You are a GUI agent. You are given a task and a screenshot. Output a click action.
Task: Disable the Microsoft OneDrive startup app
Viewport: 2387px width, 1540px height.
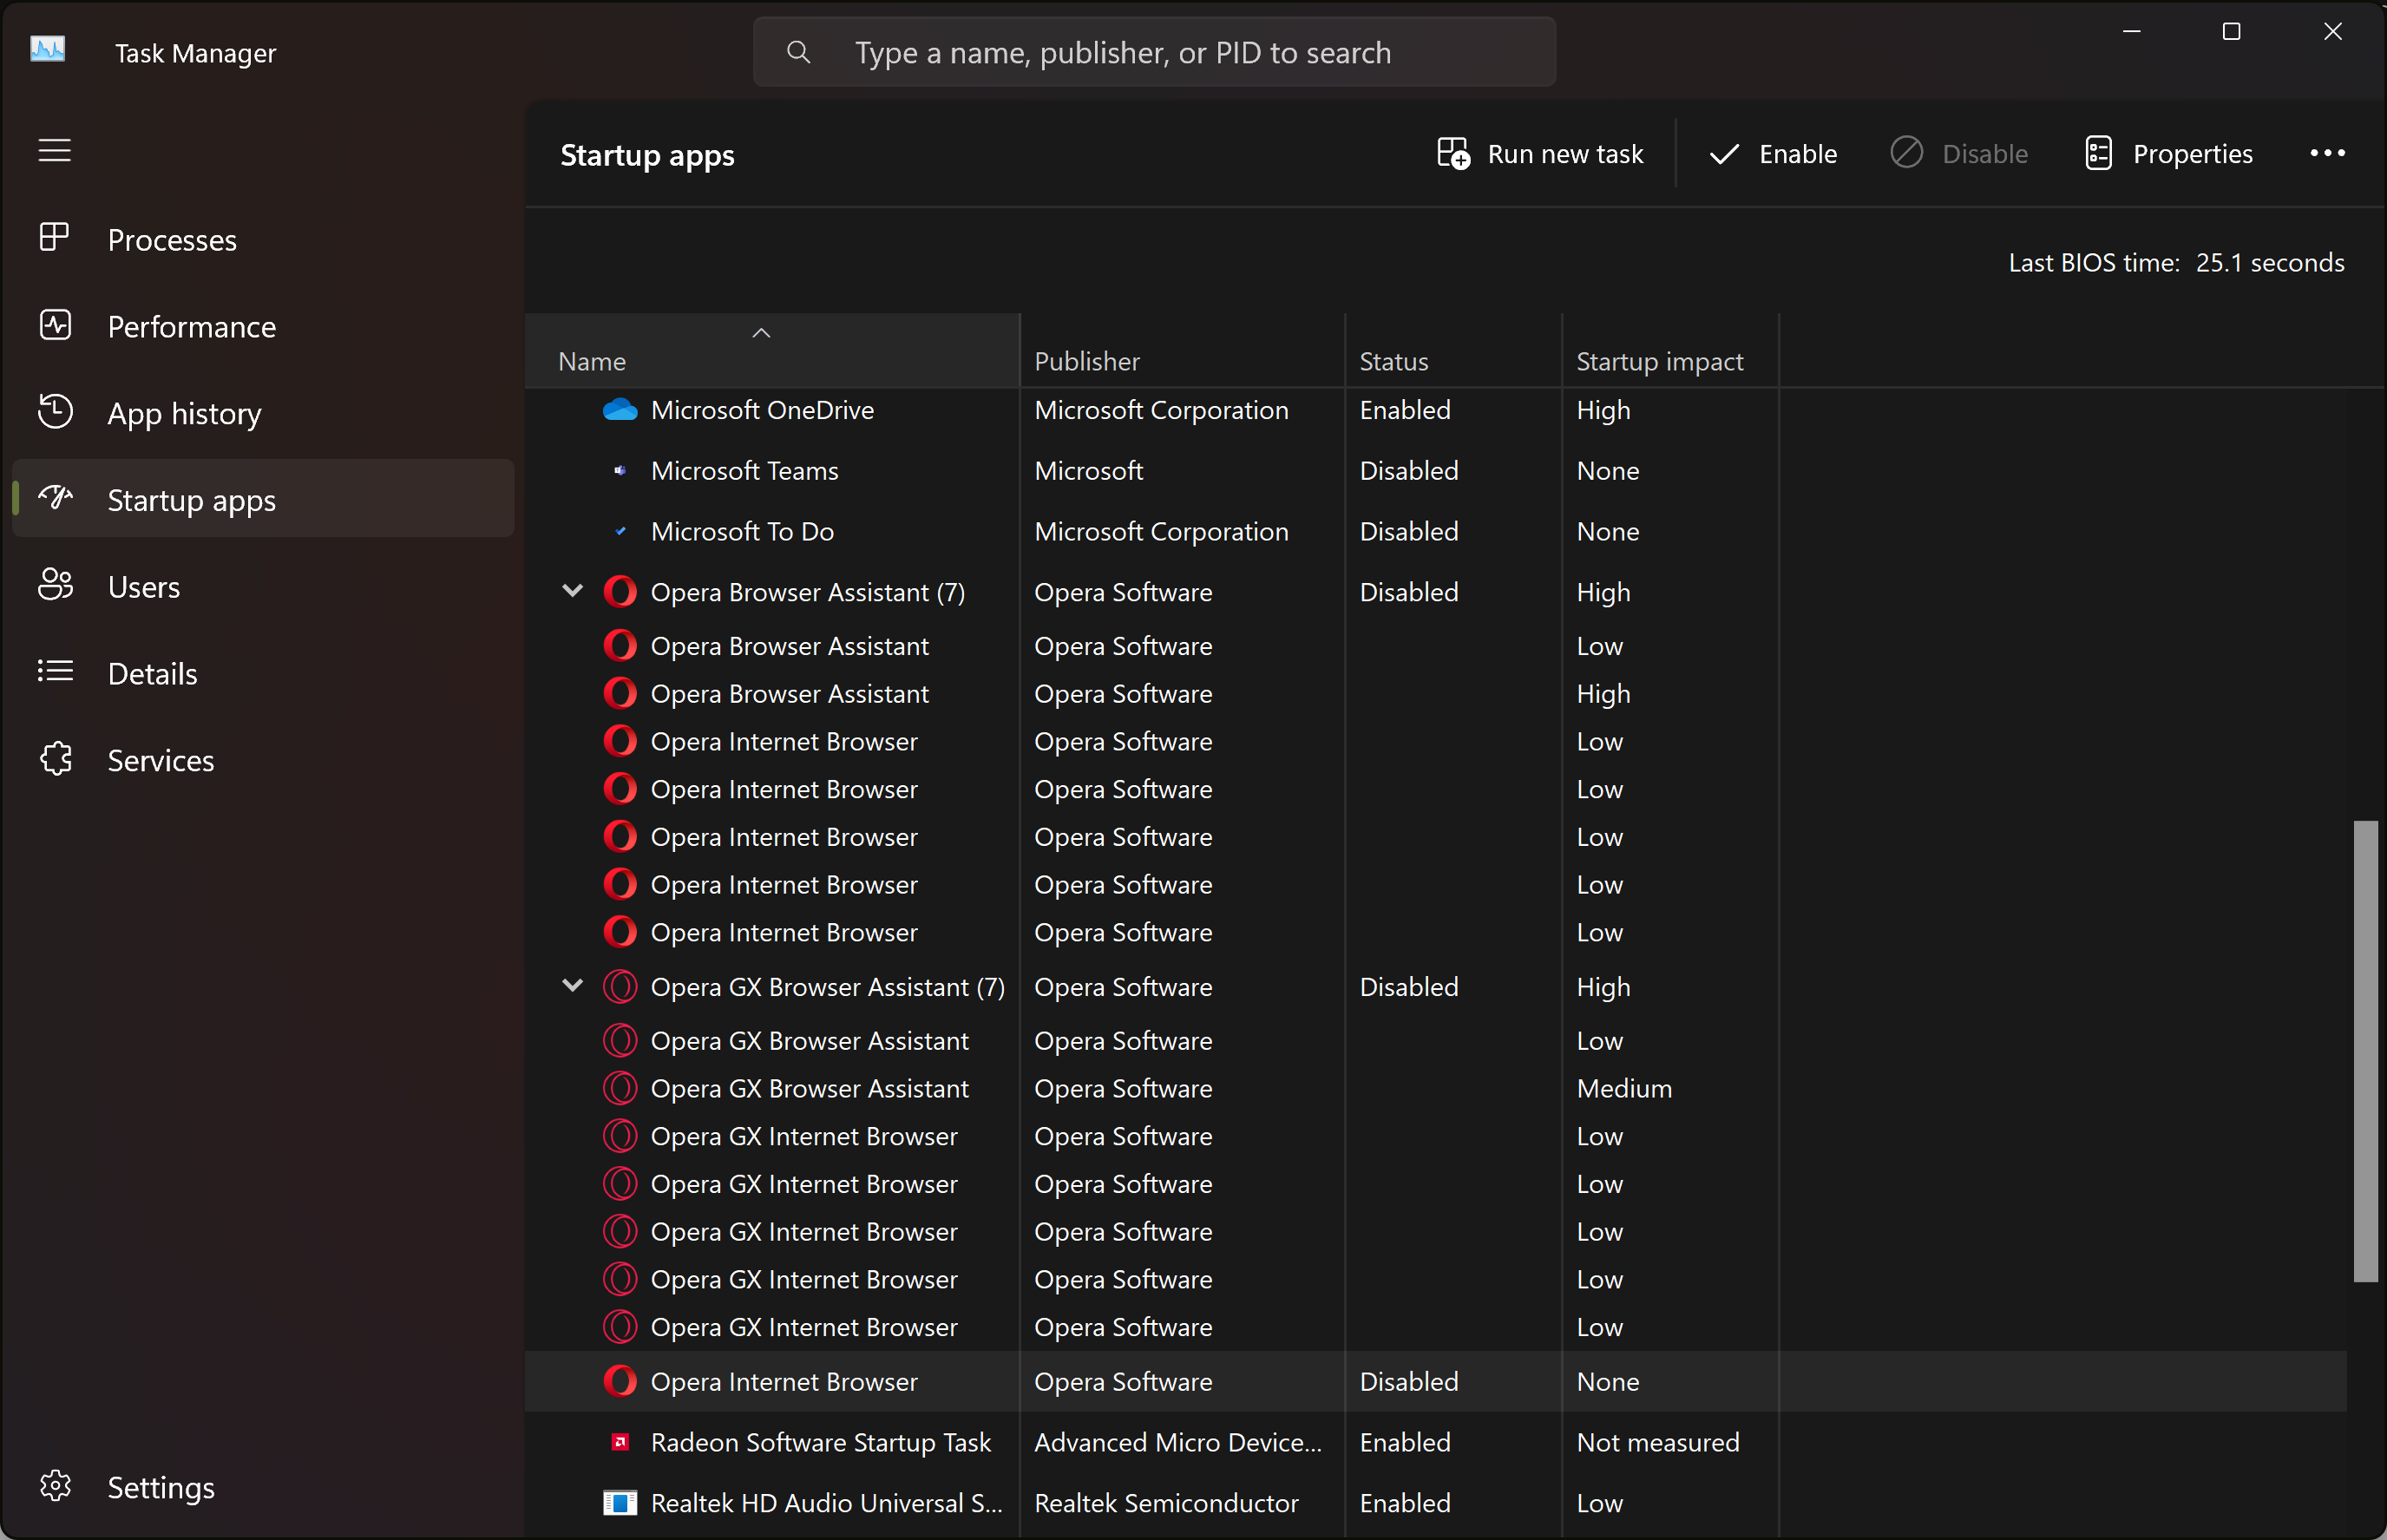(1958, 153)
